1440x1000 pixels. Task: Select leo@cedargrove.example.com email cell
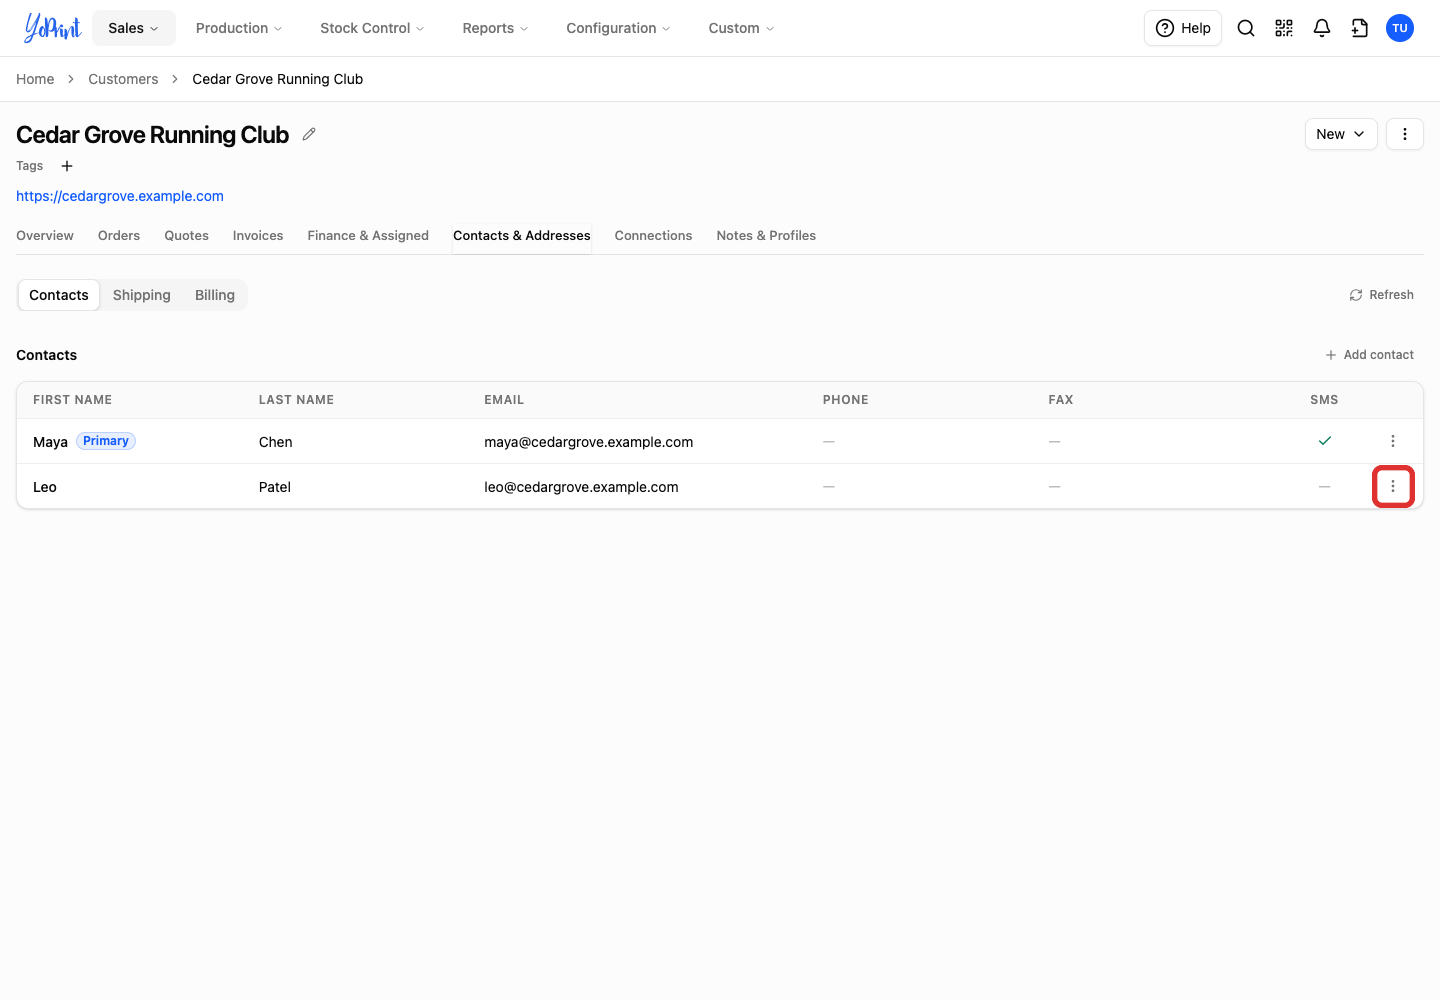click(581, 487)
